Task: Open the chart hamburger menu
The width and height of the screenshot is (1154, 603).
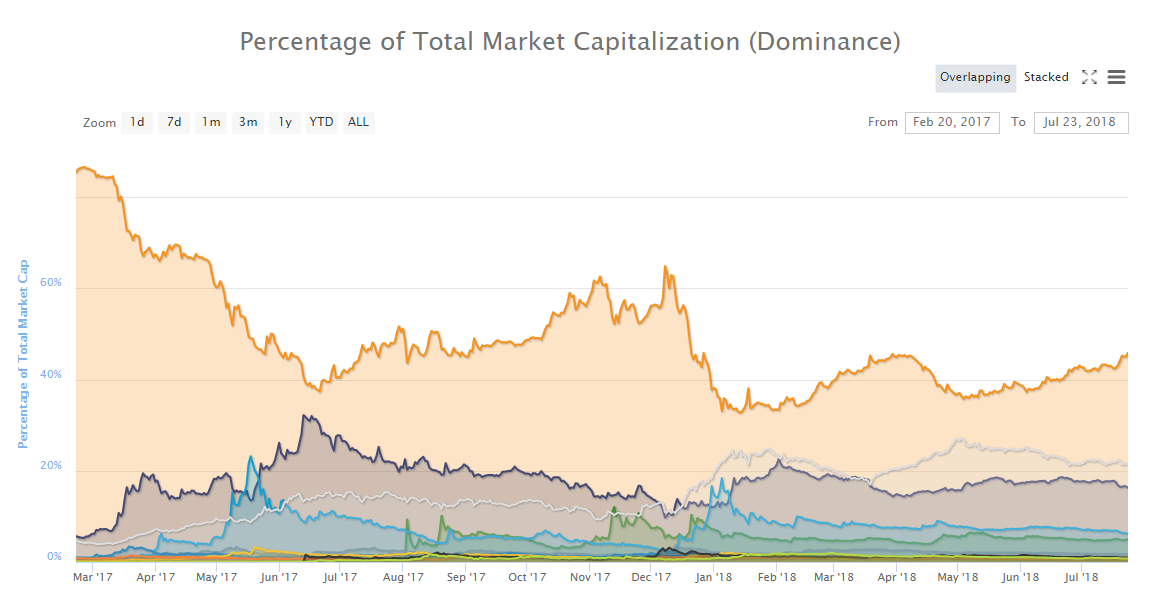Action: tap(1116, 77)
